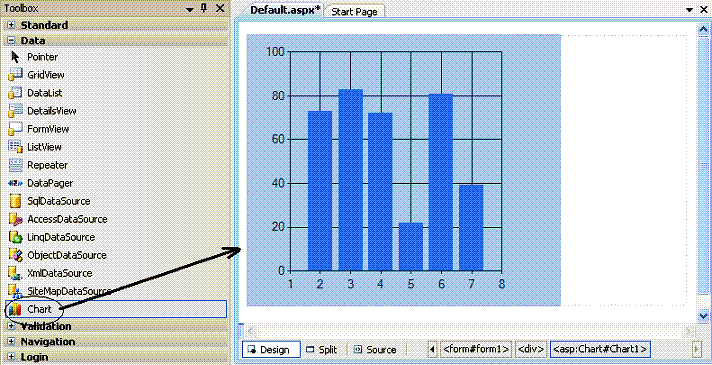Expand the Validation toolbox section
Screen dimensions: 712x365
pos(11,326)
